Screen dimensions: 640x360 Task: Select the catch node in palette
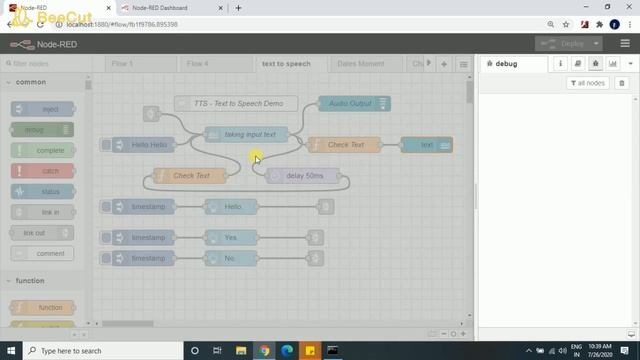point(42,171)
